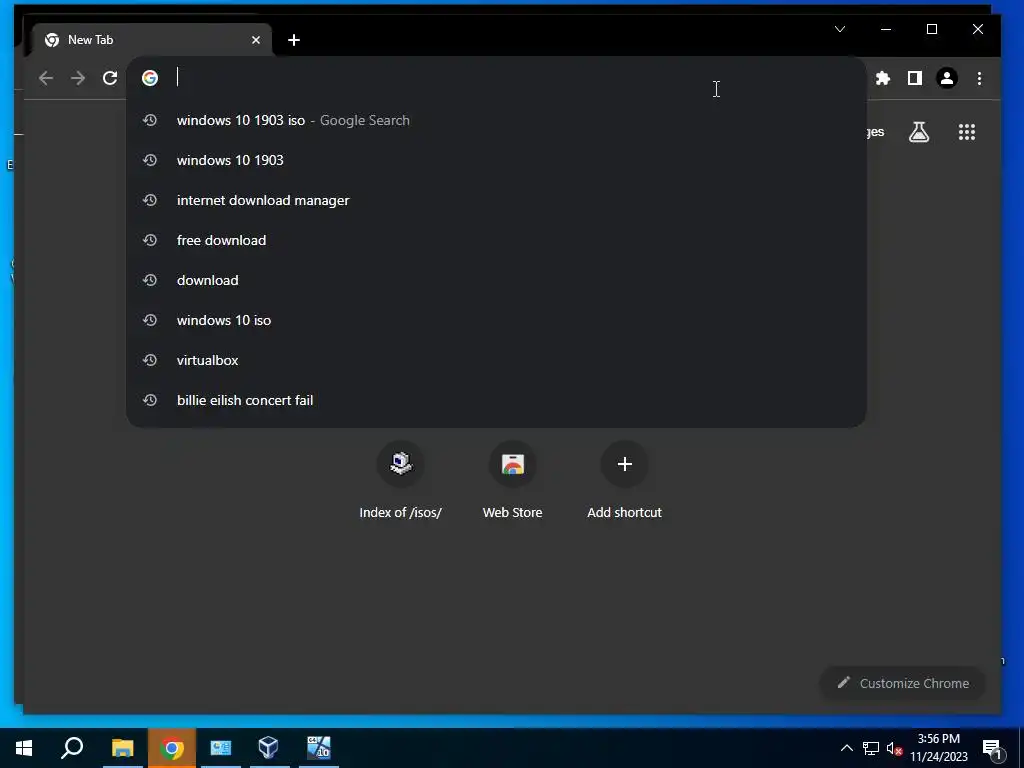This screenshot has width=1024, height=768.
Task: Open Customize Chrome
Action: click(903, 683)
